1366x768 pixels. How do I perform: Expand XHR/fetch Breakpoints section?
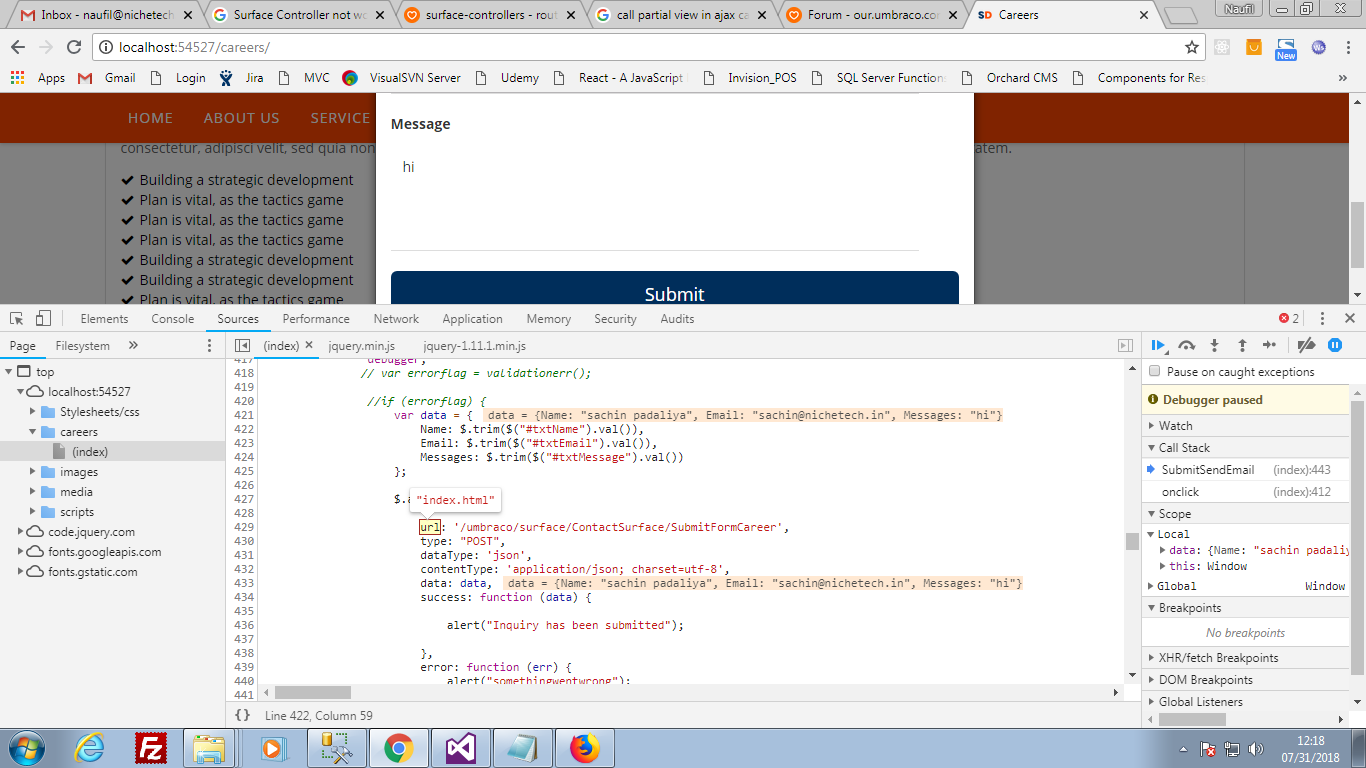tap(1246, 658)
